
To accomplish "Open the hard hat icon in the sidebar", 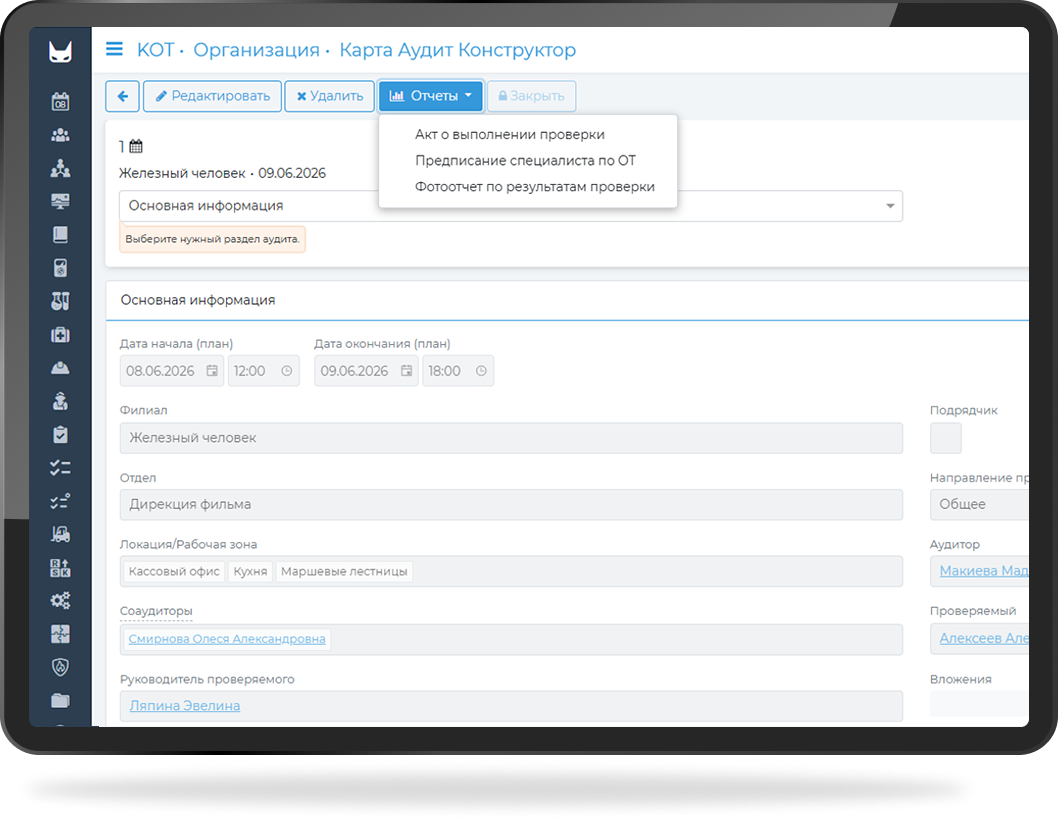I will [60, 368].
